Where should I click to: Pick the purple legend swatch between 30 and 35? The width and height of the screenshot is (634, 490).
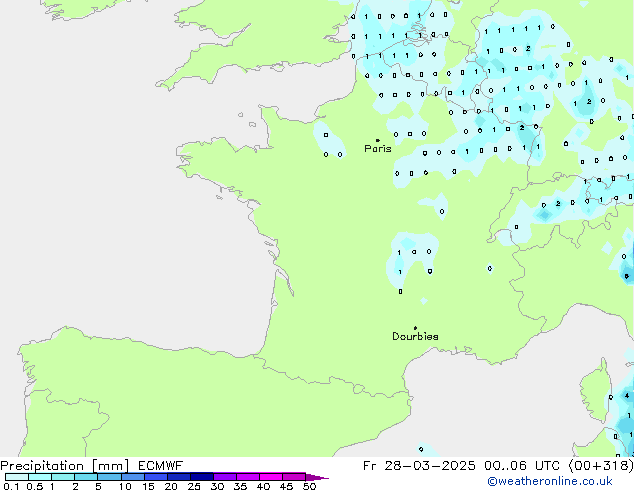[x=224, y=477]
